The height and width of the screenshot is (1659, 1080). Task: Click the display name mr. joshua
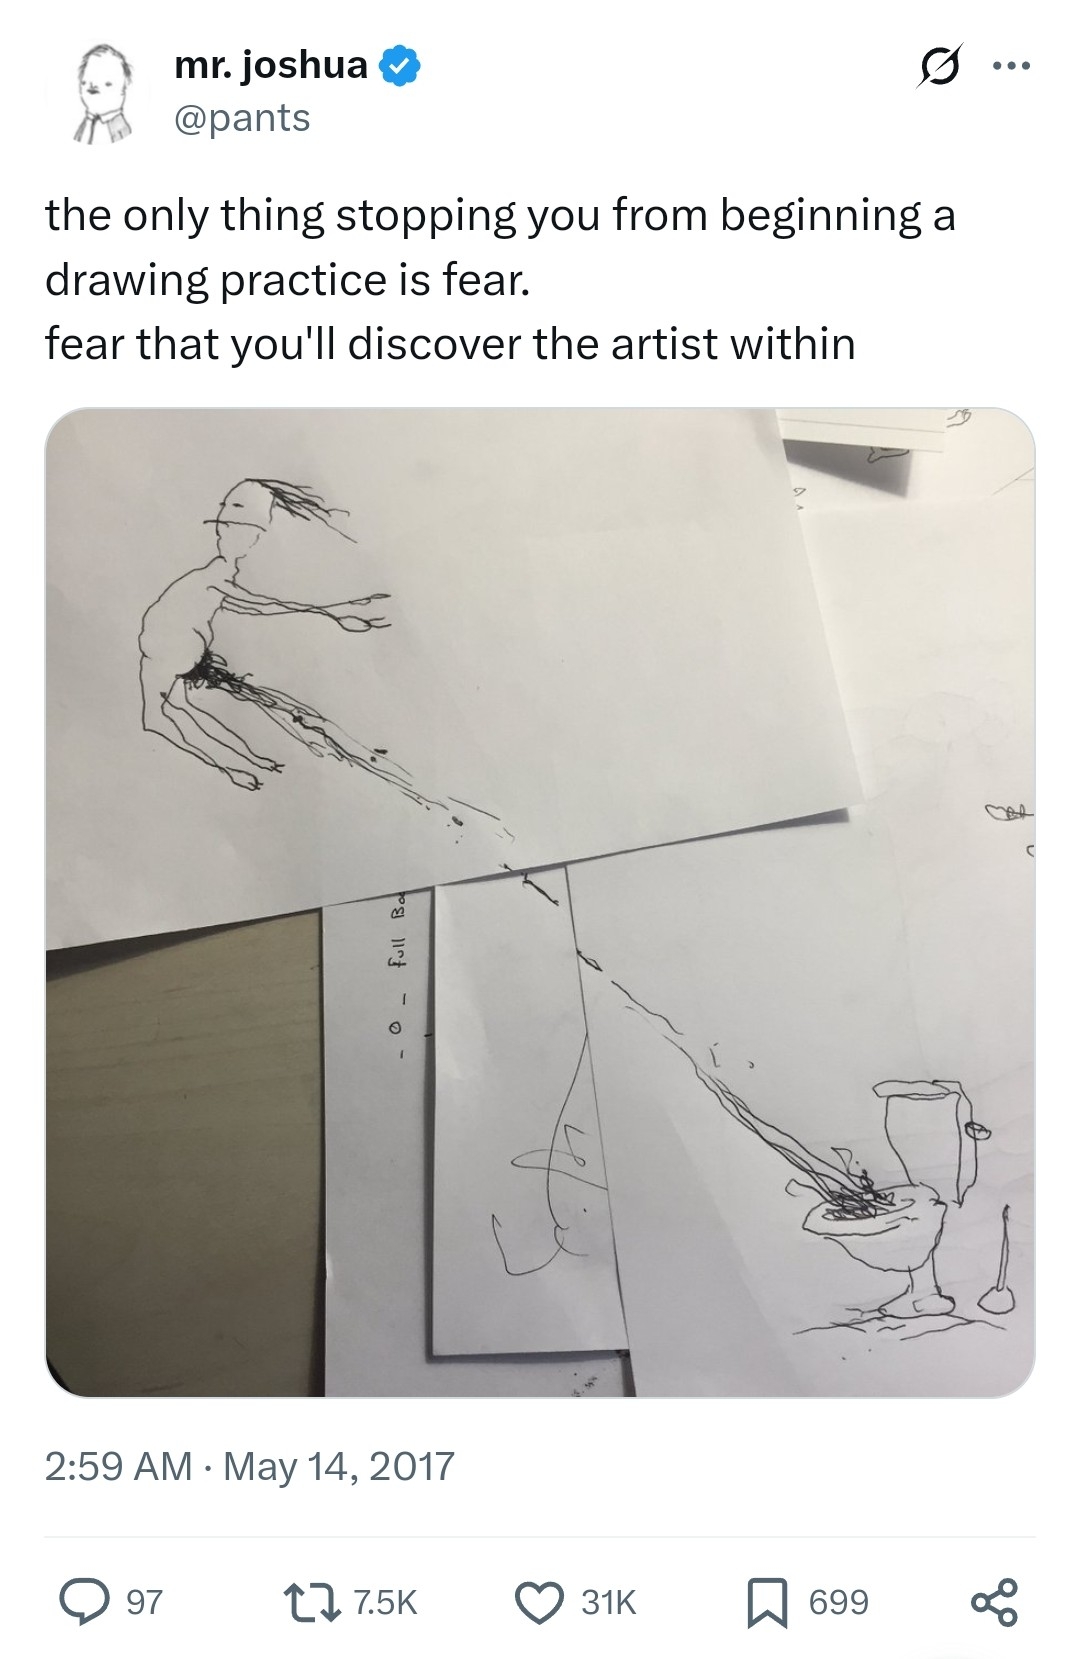coord(271,65)
